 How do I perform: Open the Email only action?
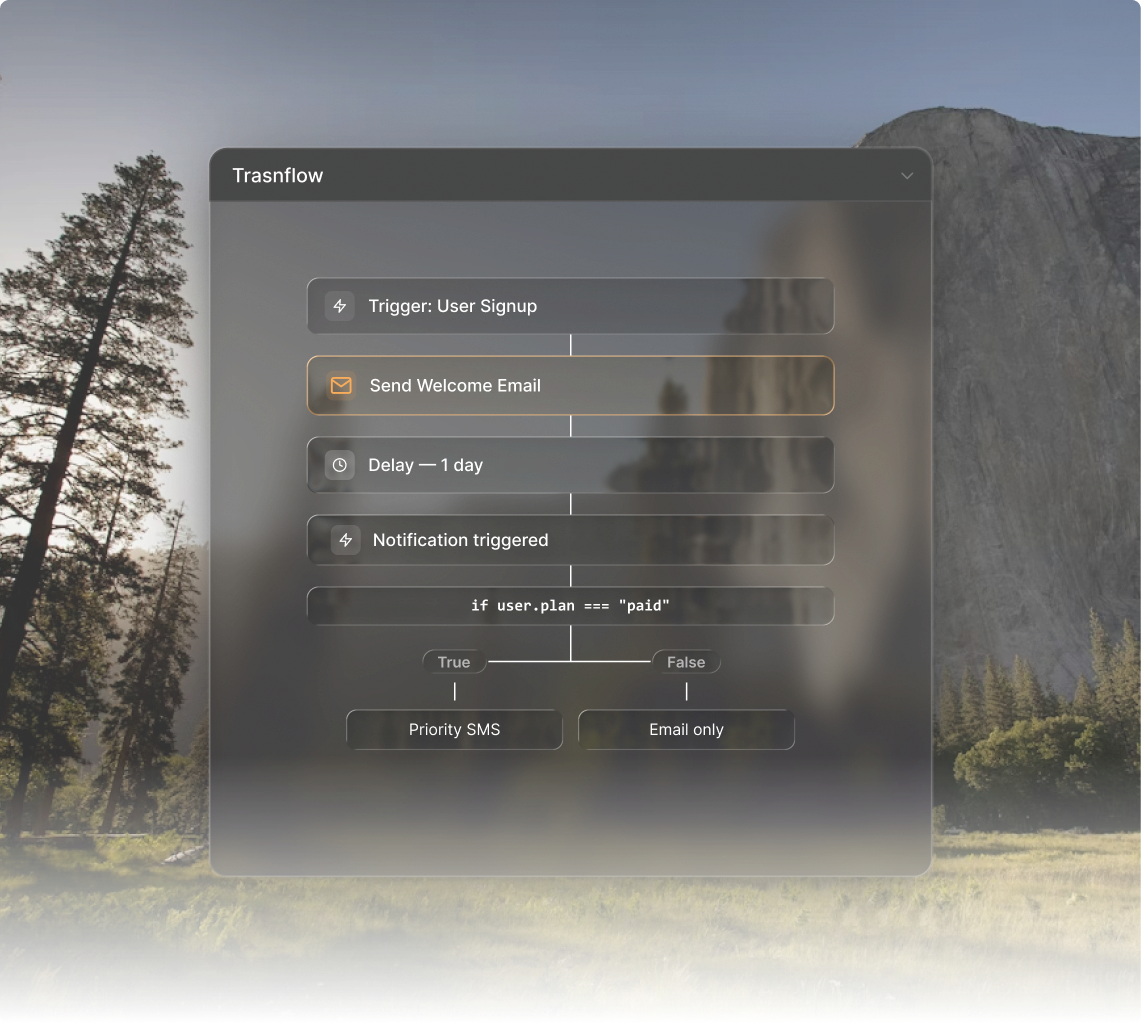(686, 730)
